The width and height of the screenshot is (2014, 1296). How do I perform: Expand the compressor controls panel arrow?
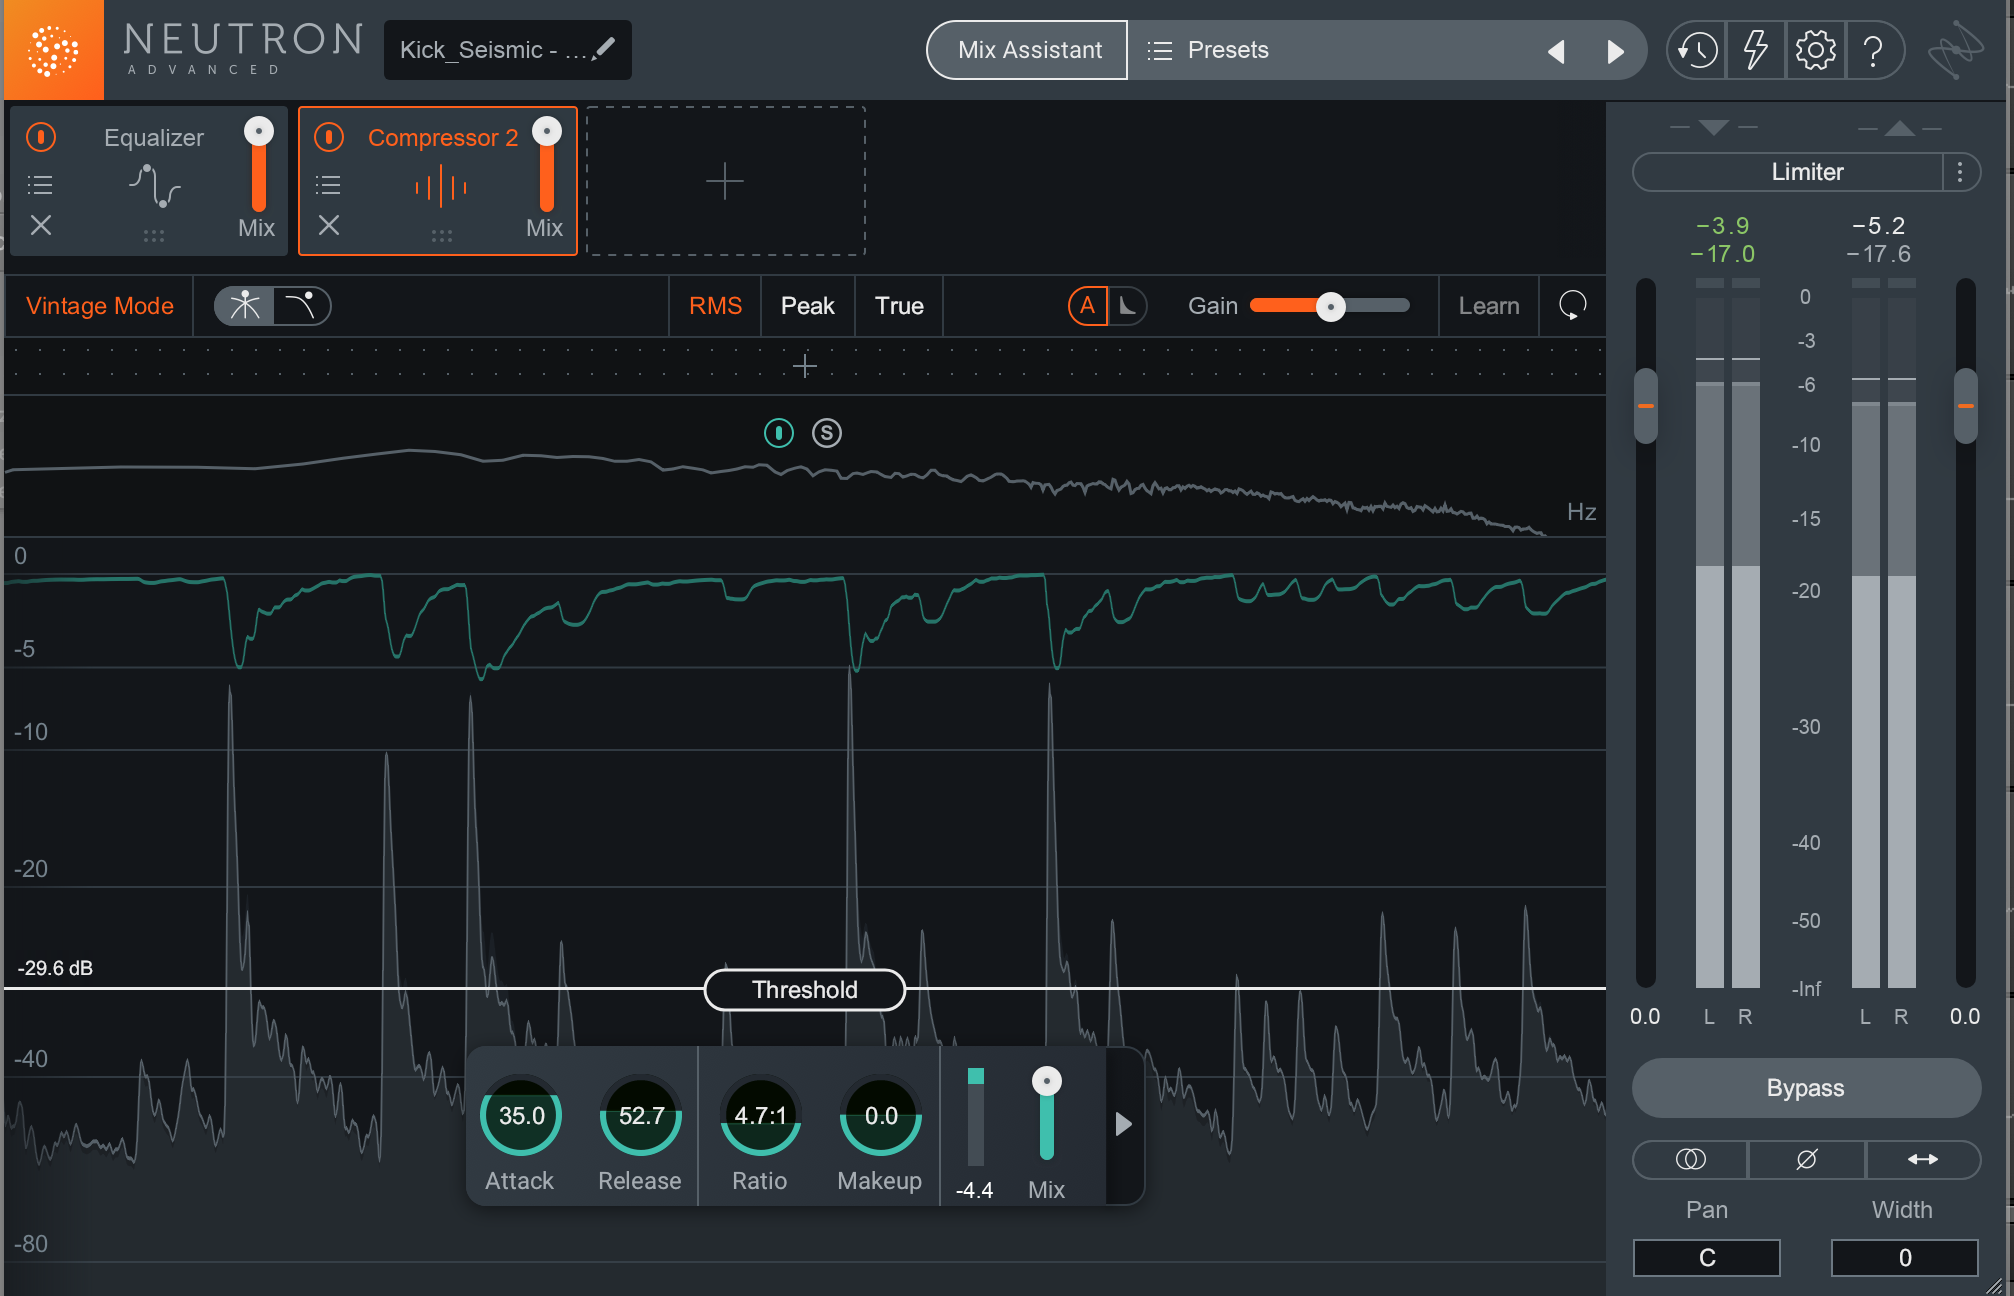(x=1124, y=1124)
